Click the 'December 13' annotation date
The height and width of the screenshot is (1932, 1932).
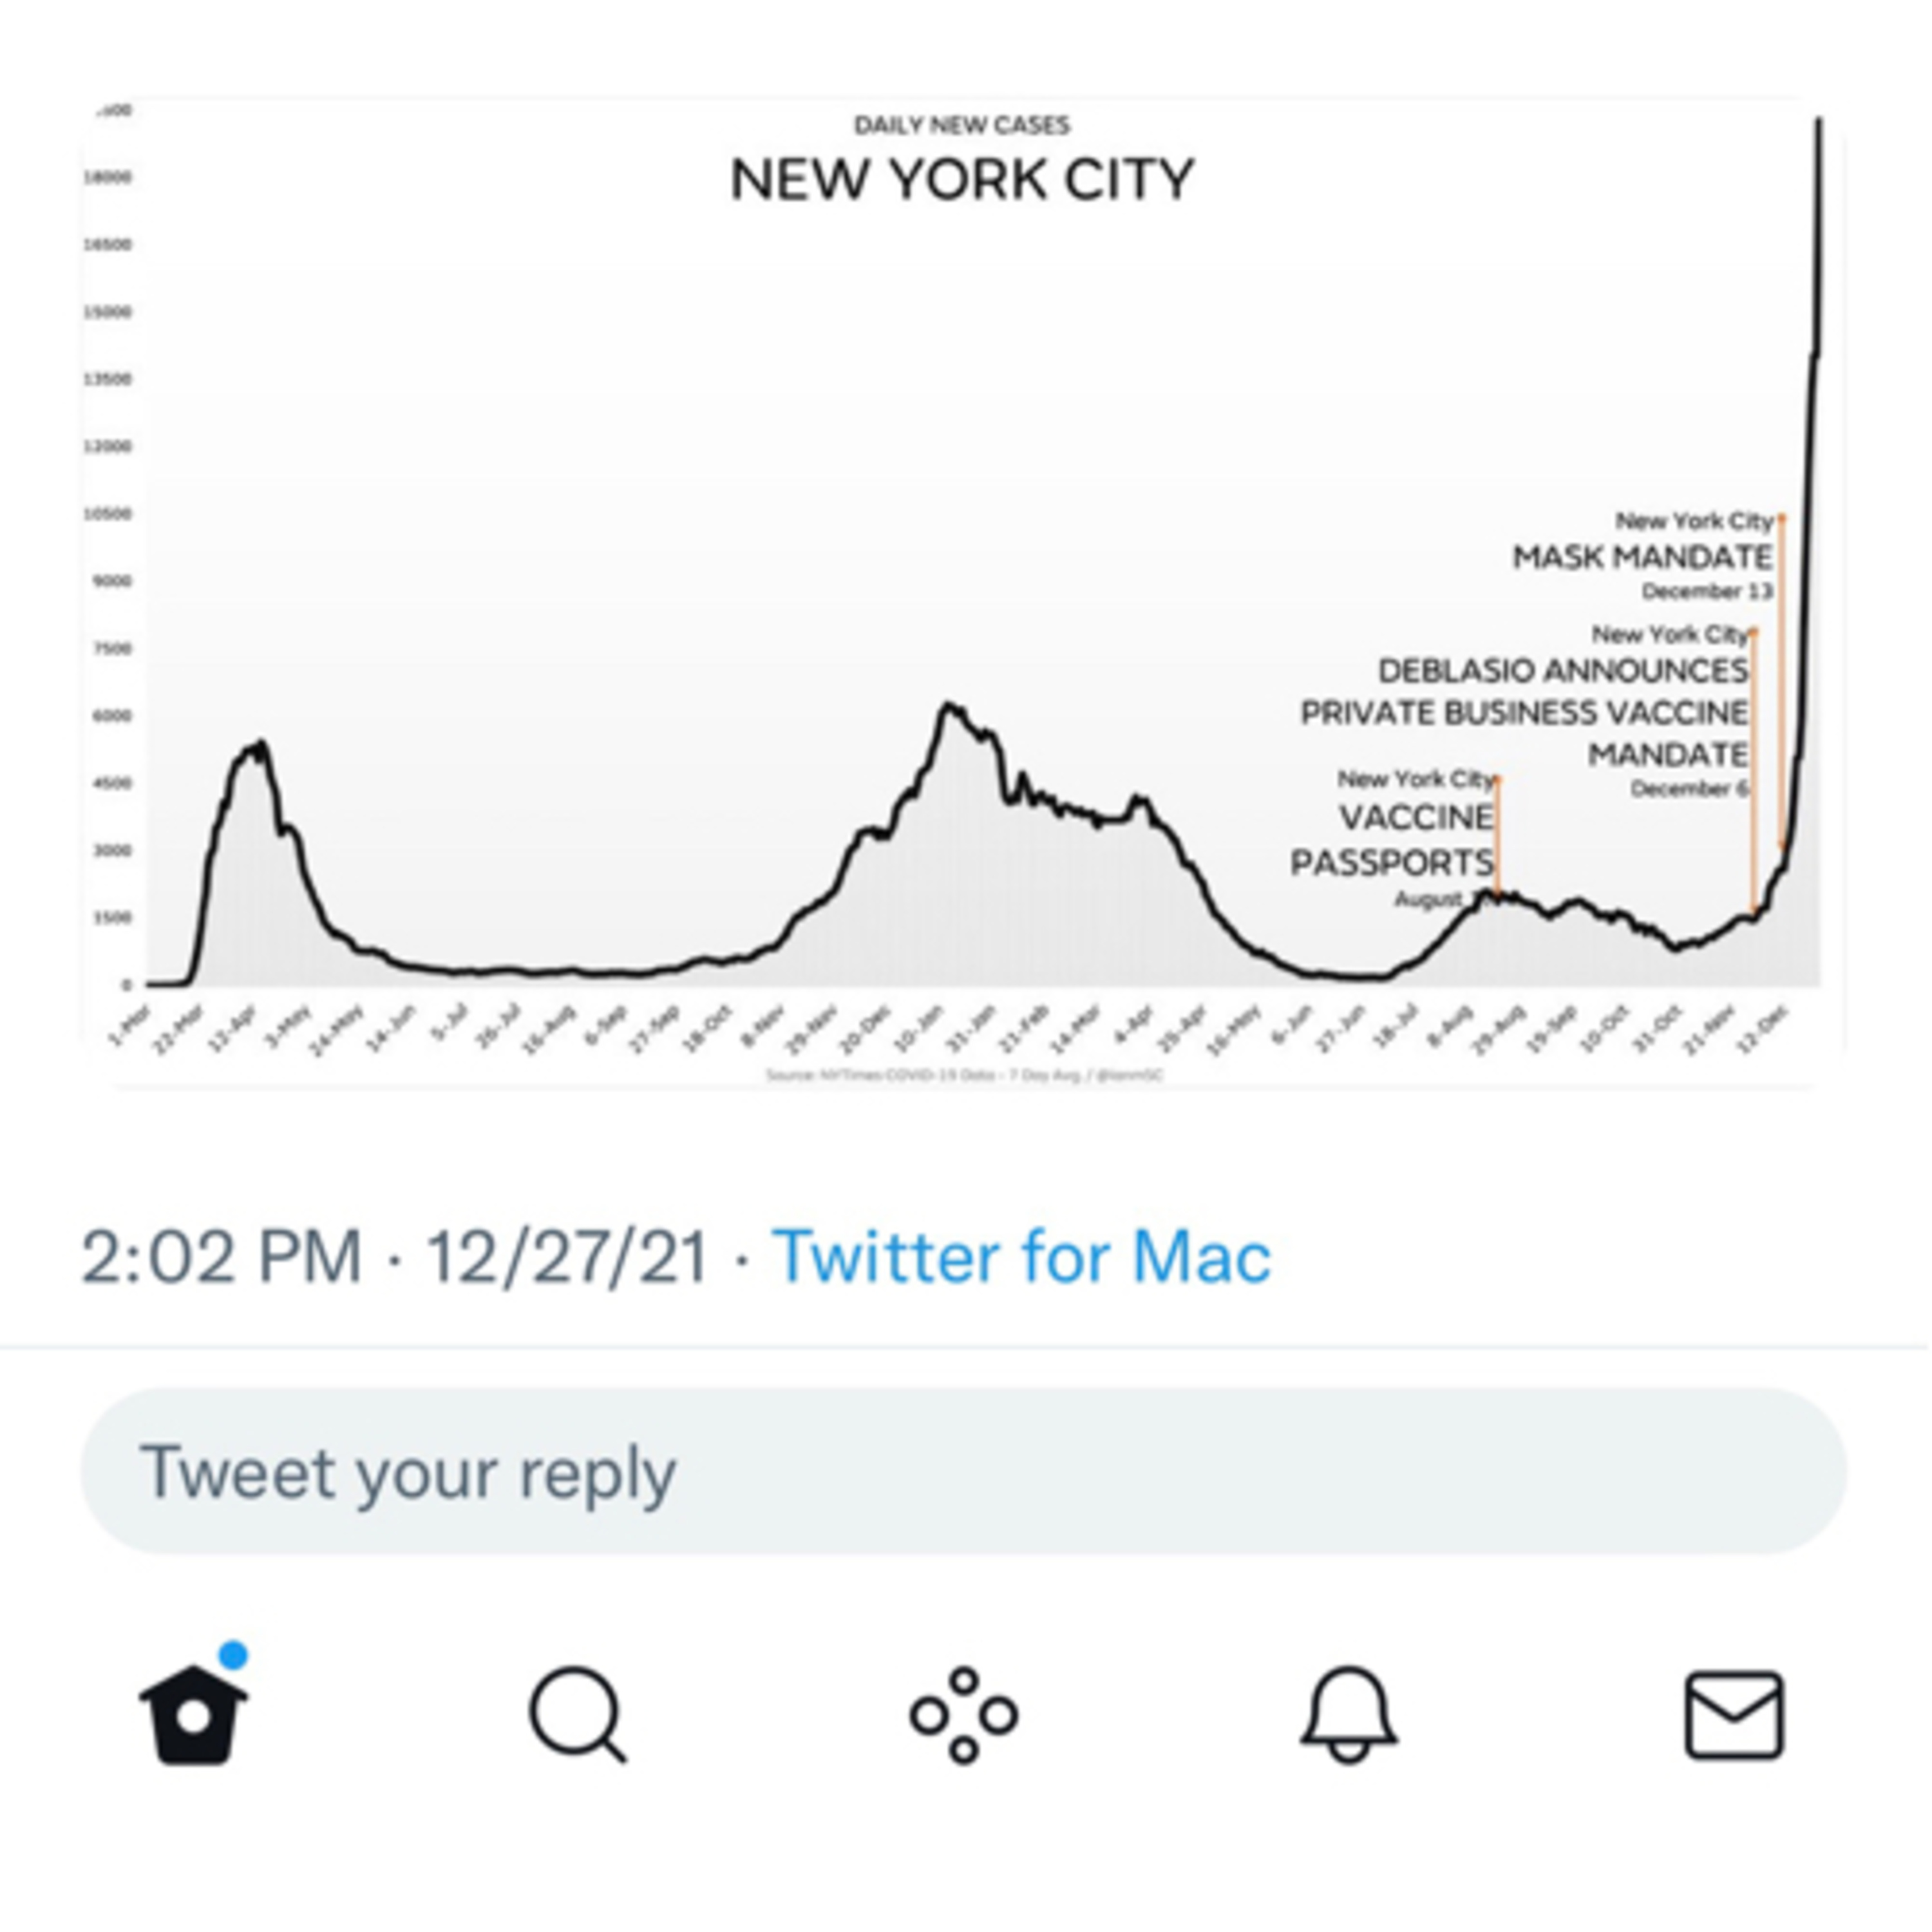[1707, 592]
